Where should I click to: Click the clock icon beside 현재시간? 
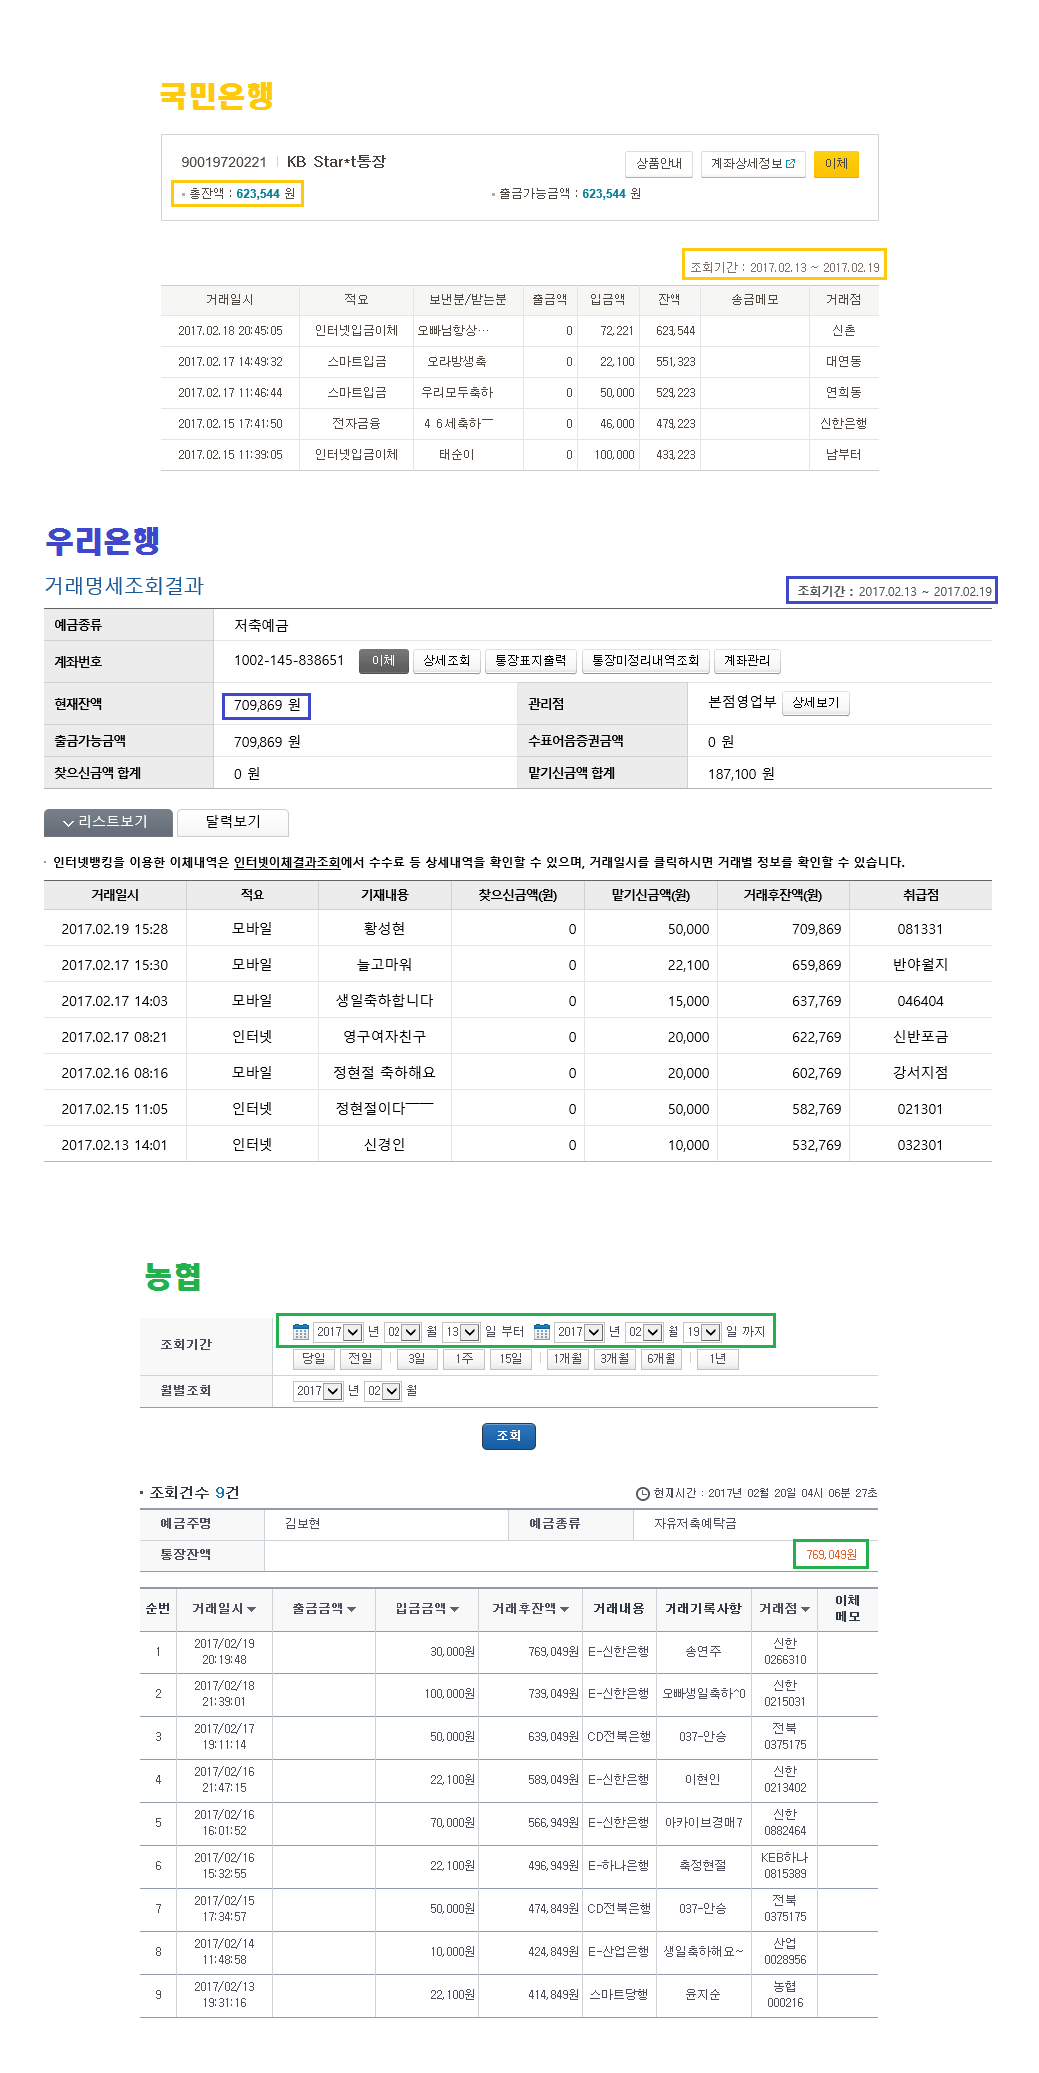click(643, 1493)
